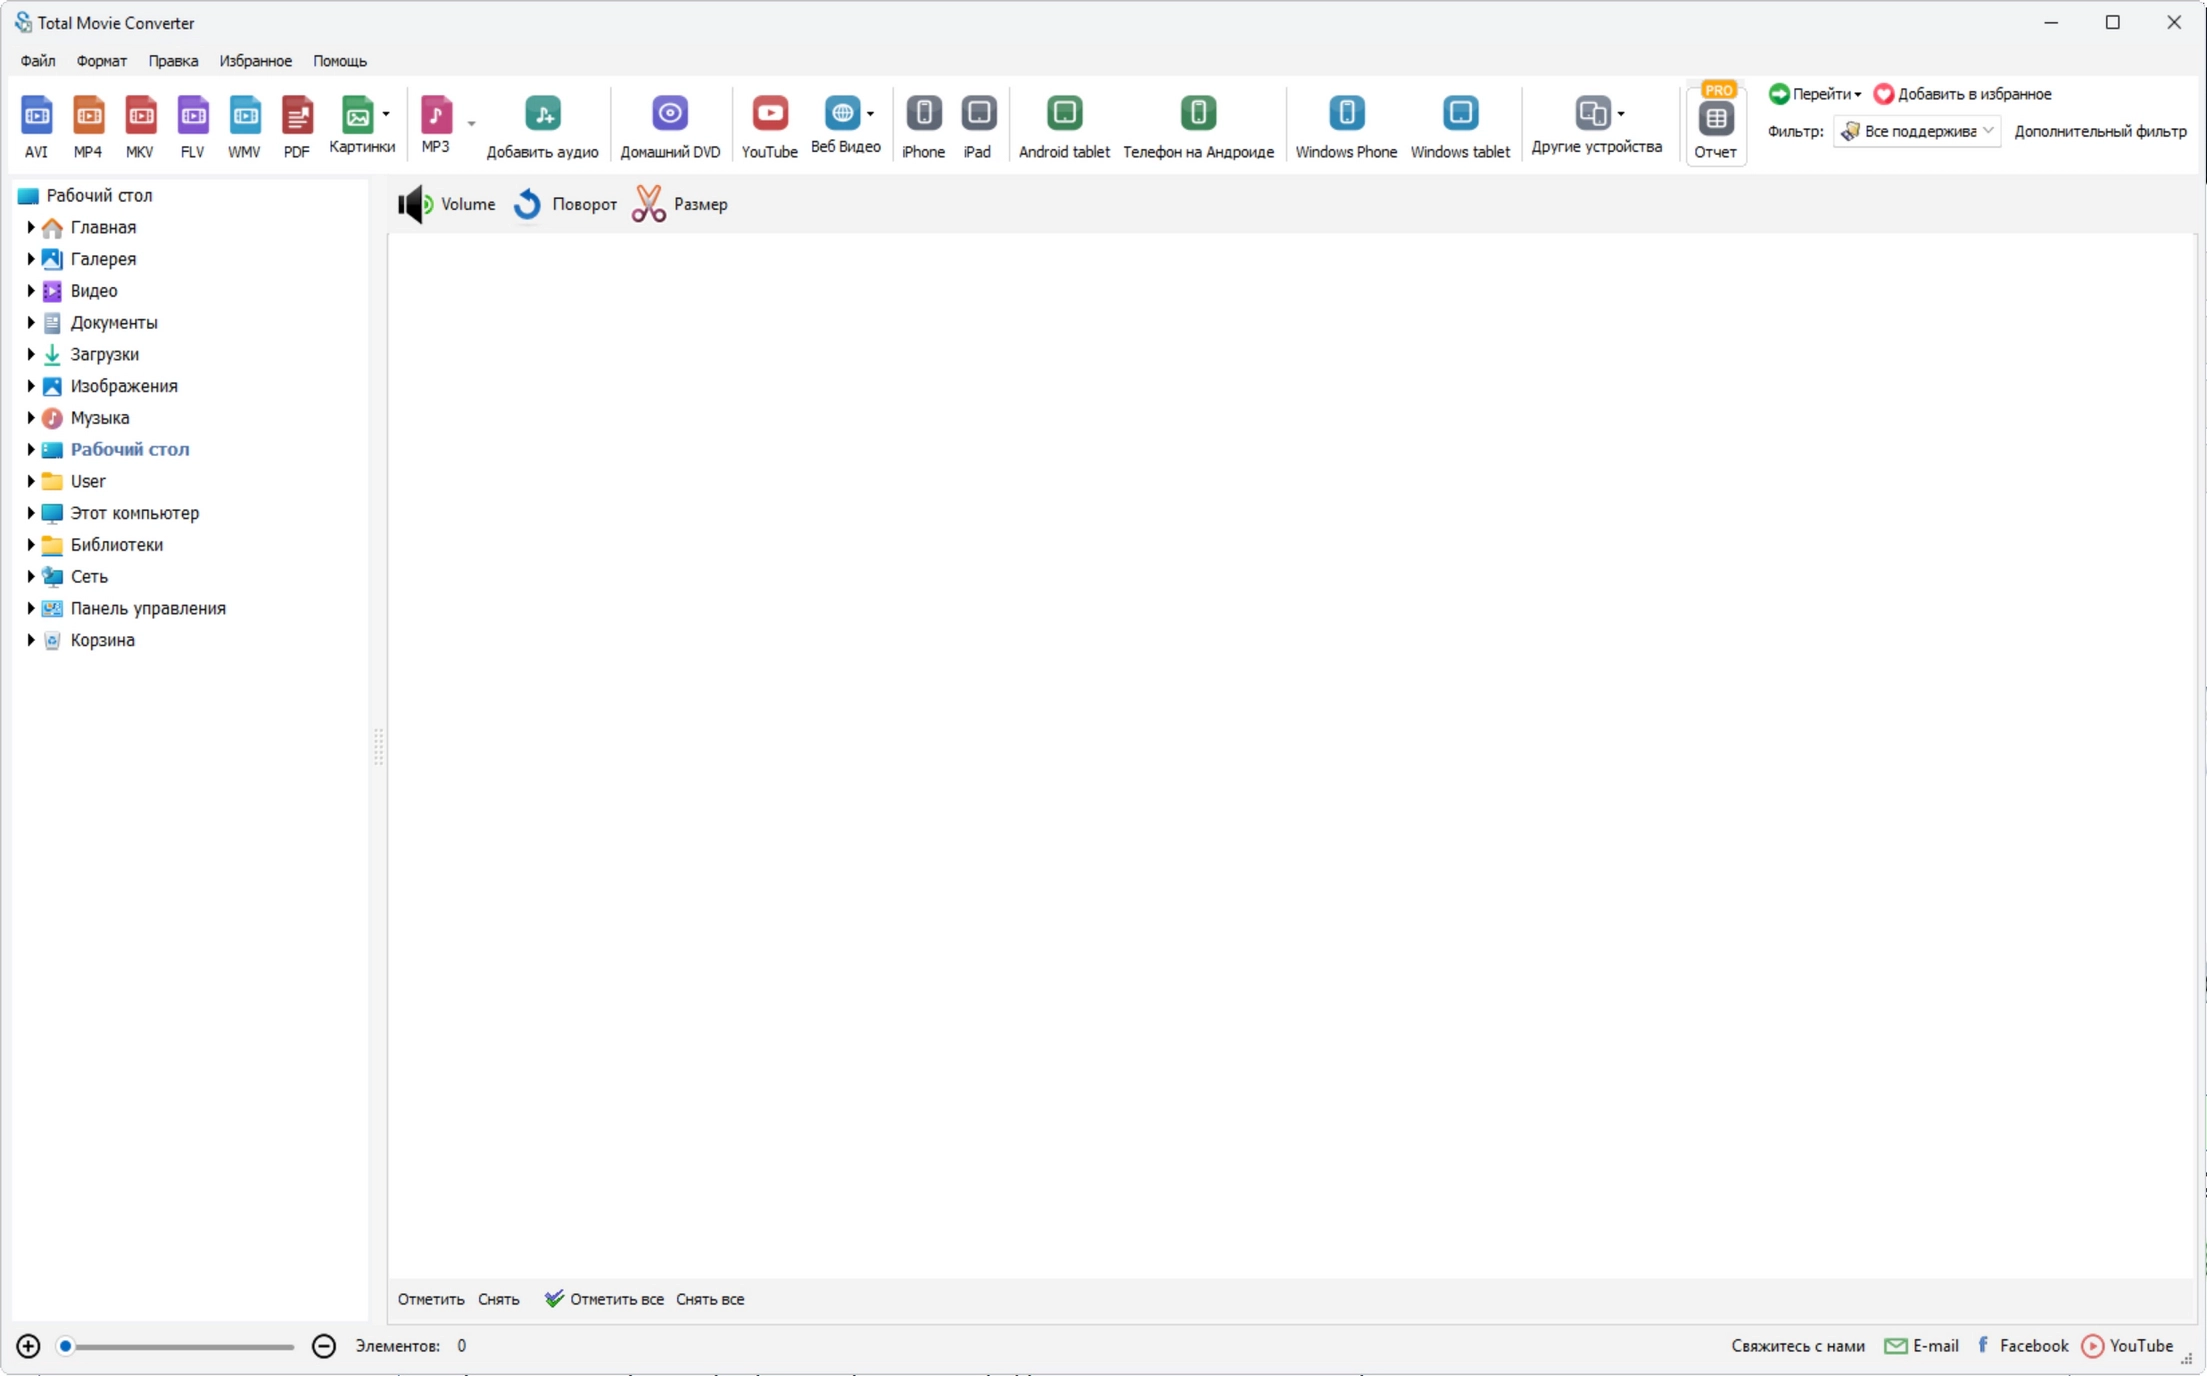Check all files with Отметить все
2207x1376 pixels.
click(x=604, y=1299)
